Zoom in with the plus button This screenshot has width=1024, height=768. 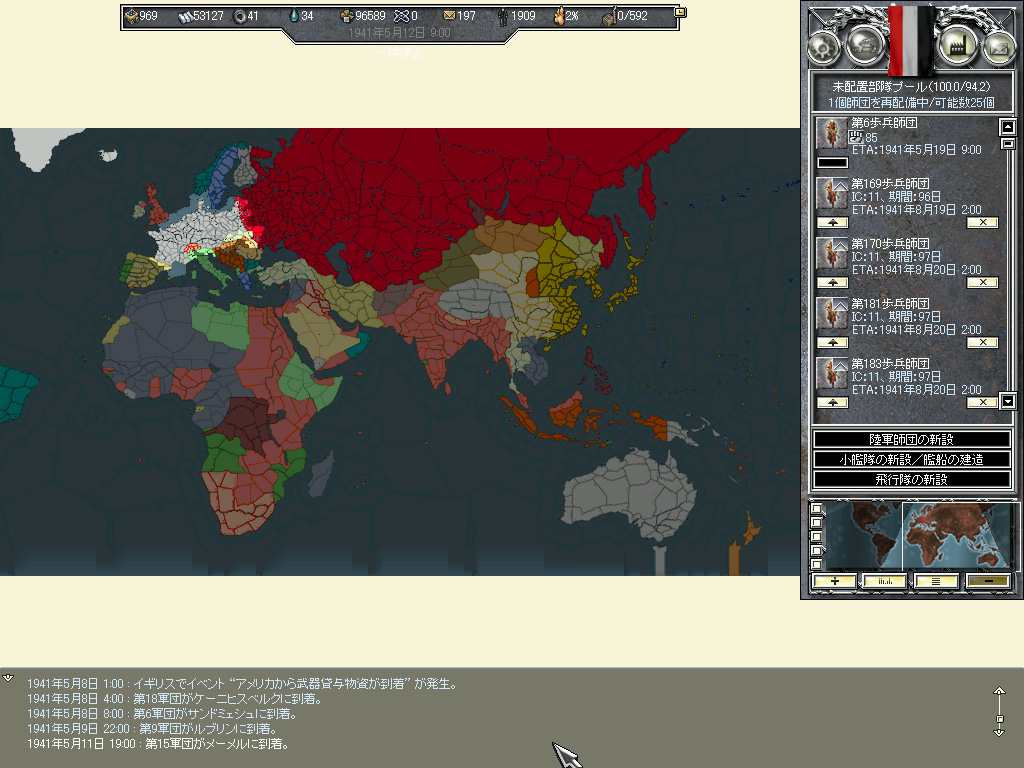coord(834,581)
